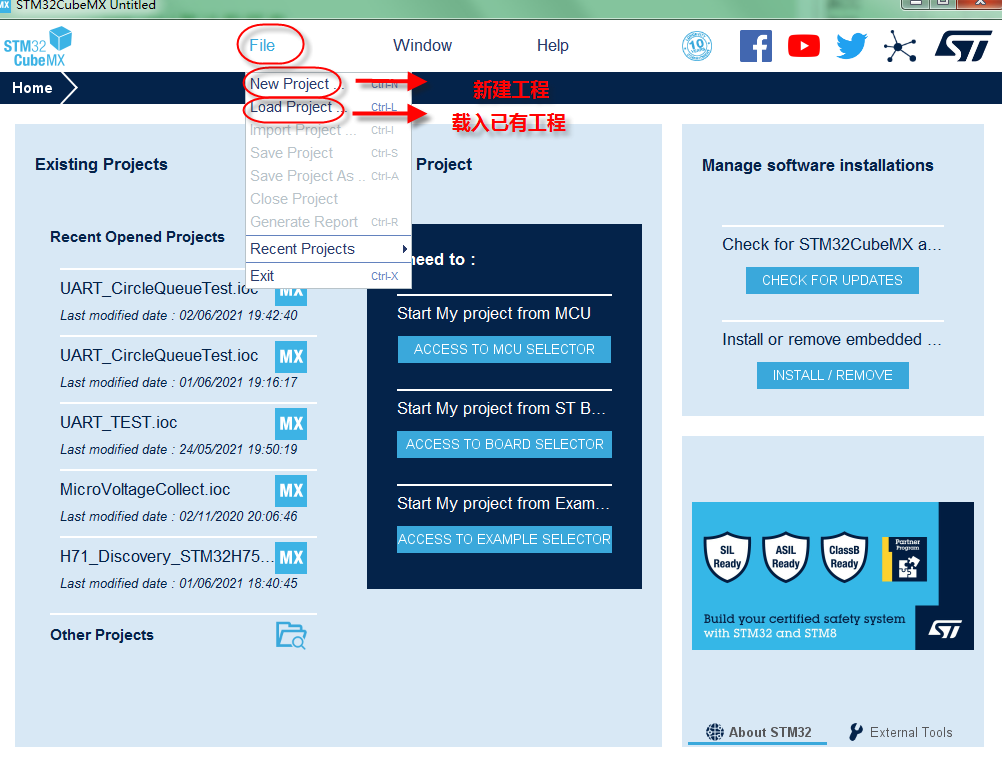Click MX icon beside 01/06/2021 19:16:17 UART_CircleQueueTest.ioc
This screenshot has height=760, width=1002.
tap(291, 357)
